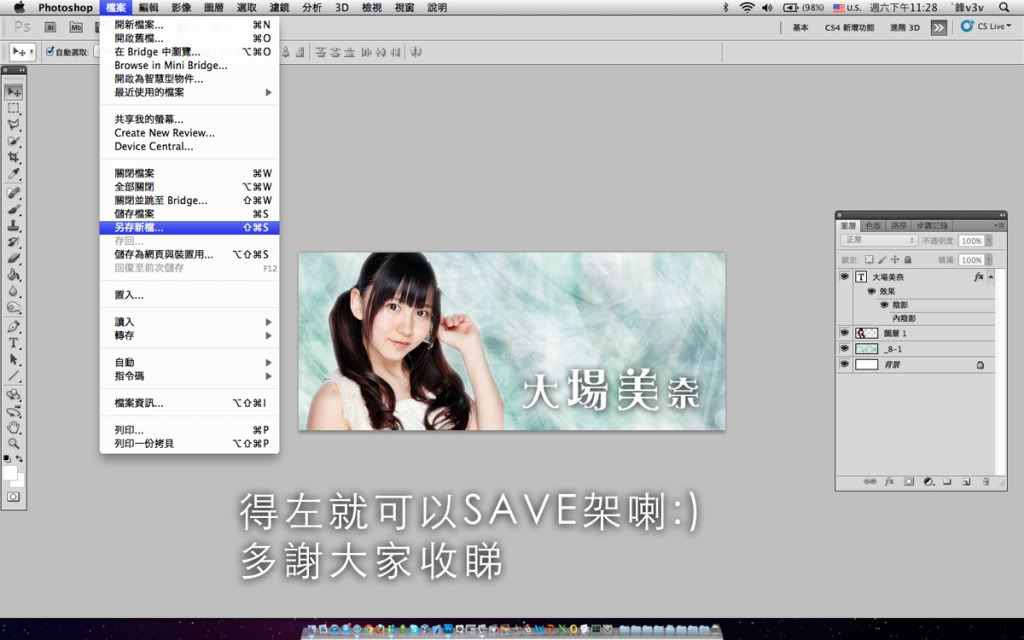Switch to the 基本 workspace

(800, 28)
